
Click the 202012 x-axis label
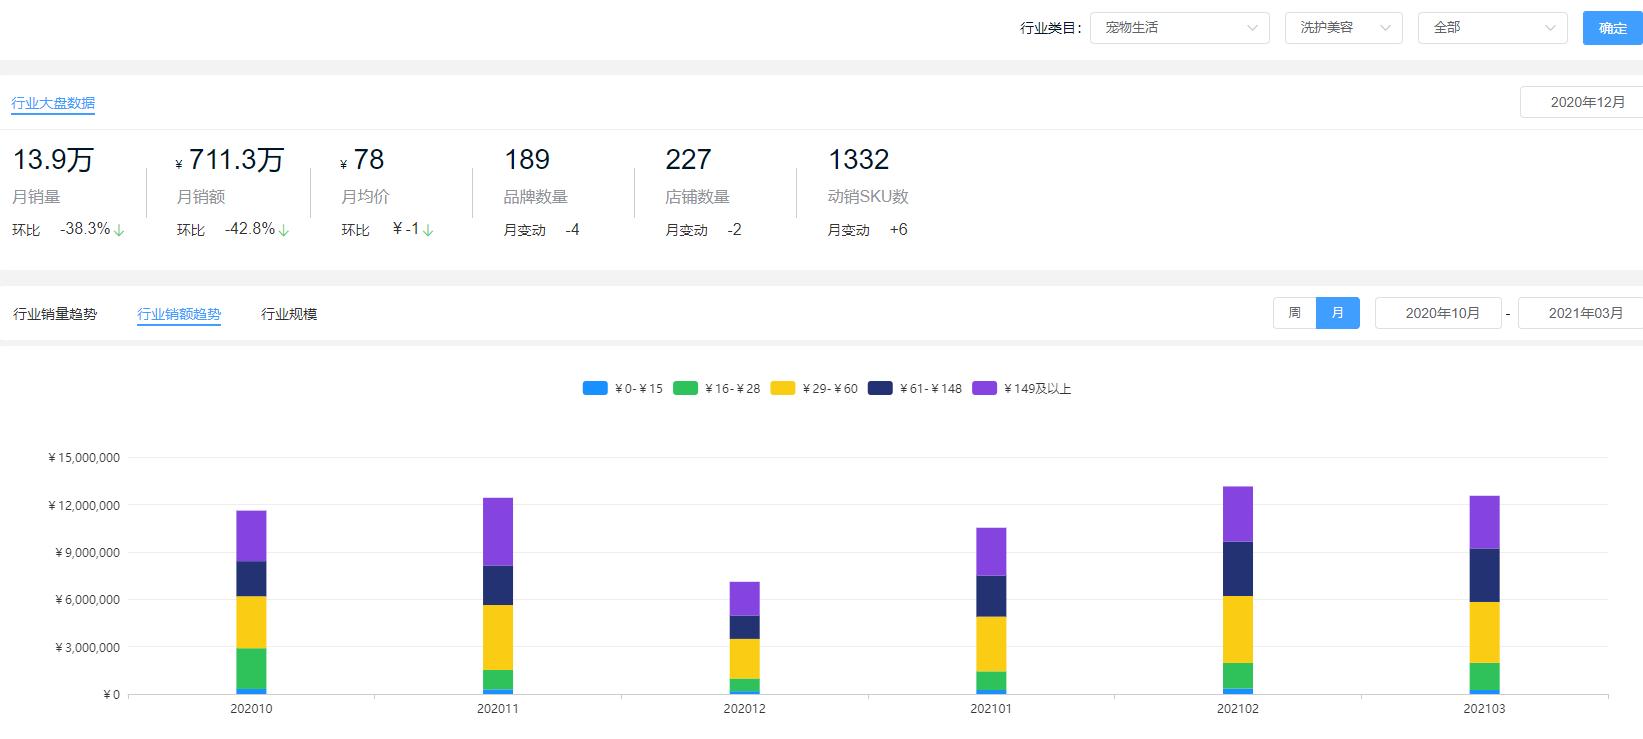(745, 708)
